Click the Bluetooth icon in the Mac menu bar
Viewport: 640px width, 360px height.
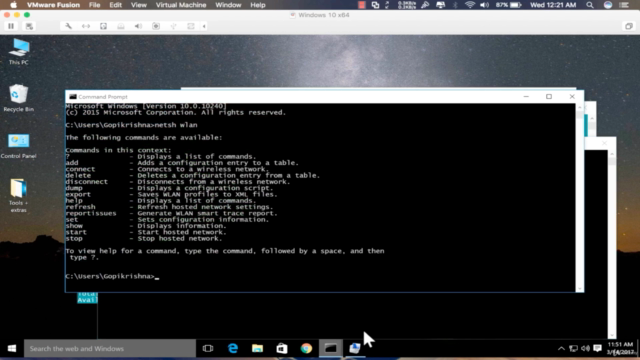455,5
